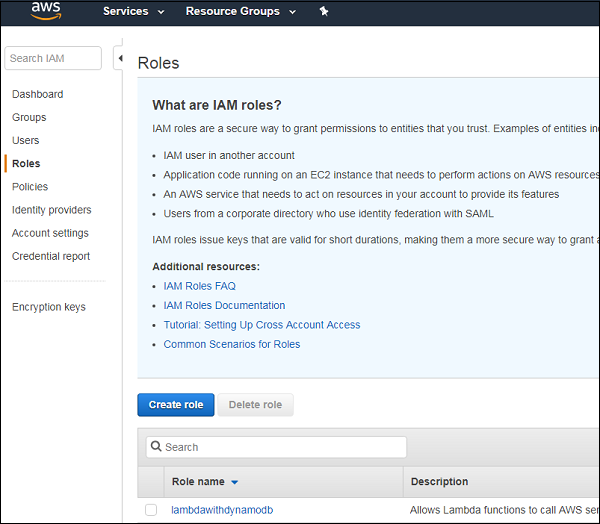
Task: Open the Groups navigation item
Action: [x=29, y=117]
